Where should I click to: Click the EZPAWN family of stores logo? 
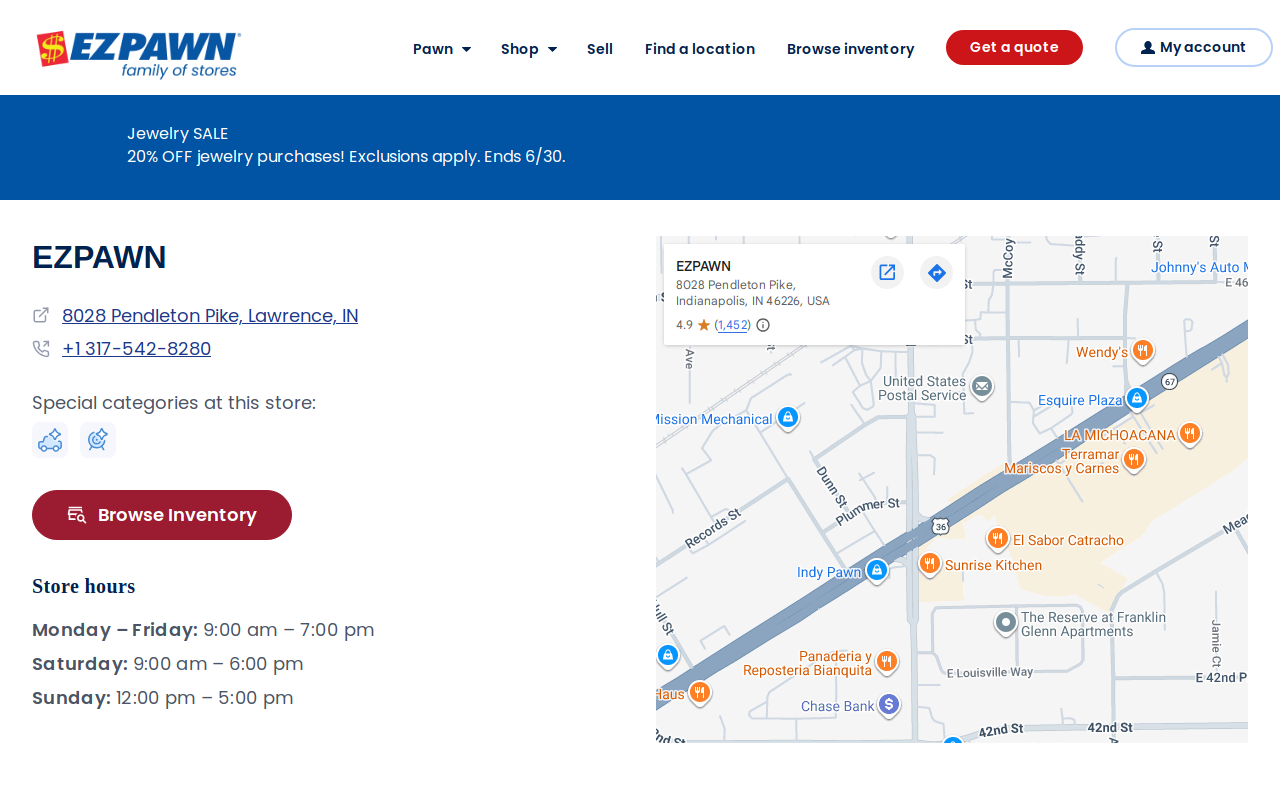139,54
